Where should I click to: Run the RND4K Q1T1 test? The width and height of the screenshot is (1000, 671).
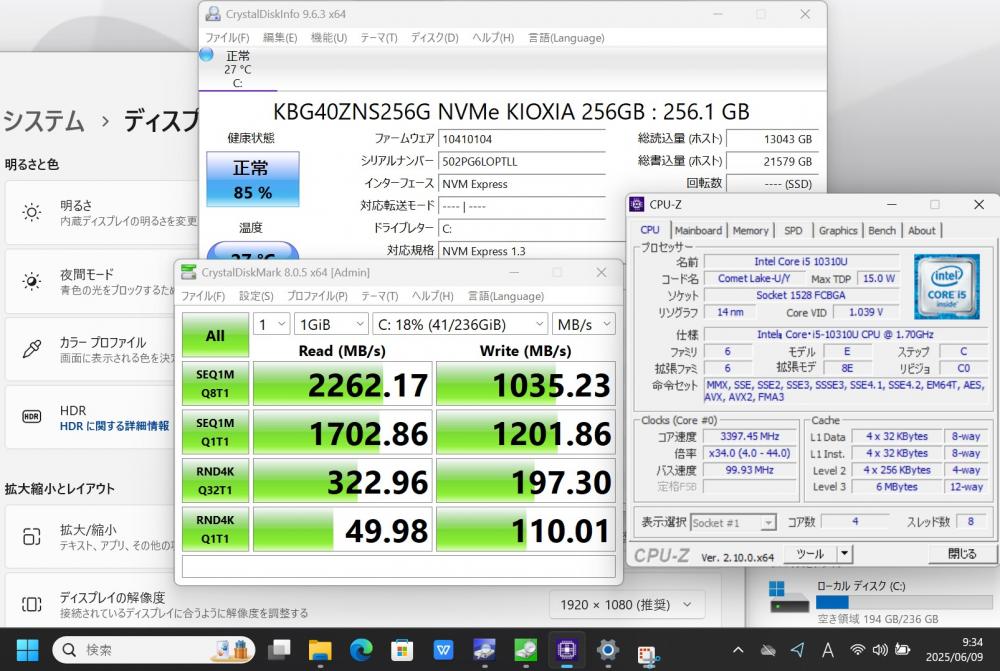coord(215,529)
